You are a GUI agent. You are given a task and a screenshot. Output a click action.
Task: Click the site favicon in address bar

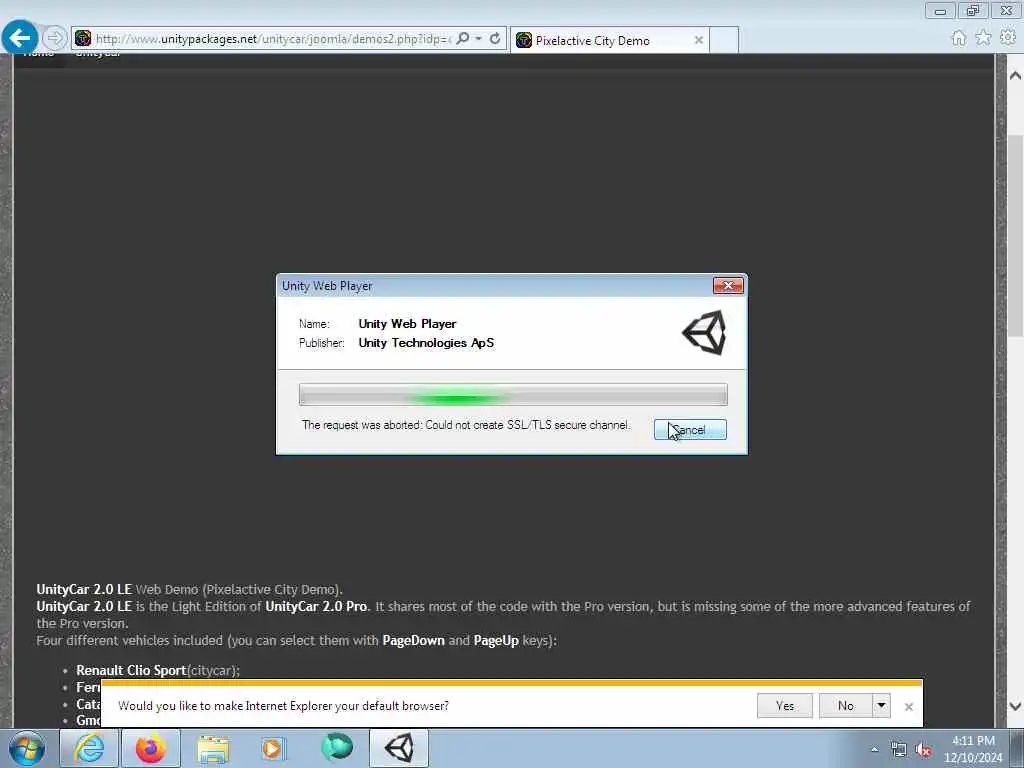pos(83,39)
